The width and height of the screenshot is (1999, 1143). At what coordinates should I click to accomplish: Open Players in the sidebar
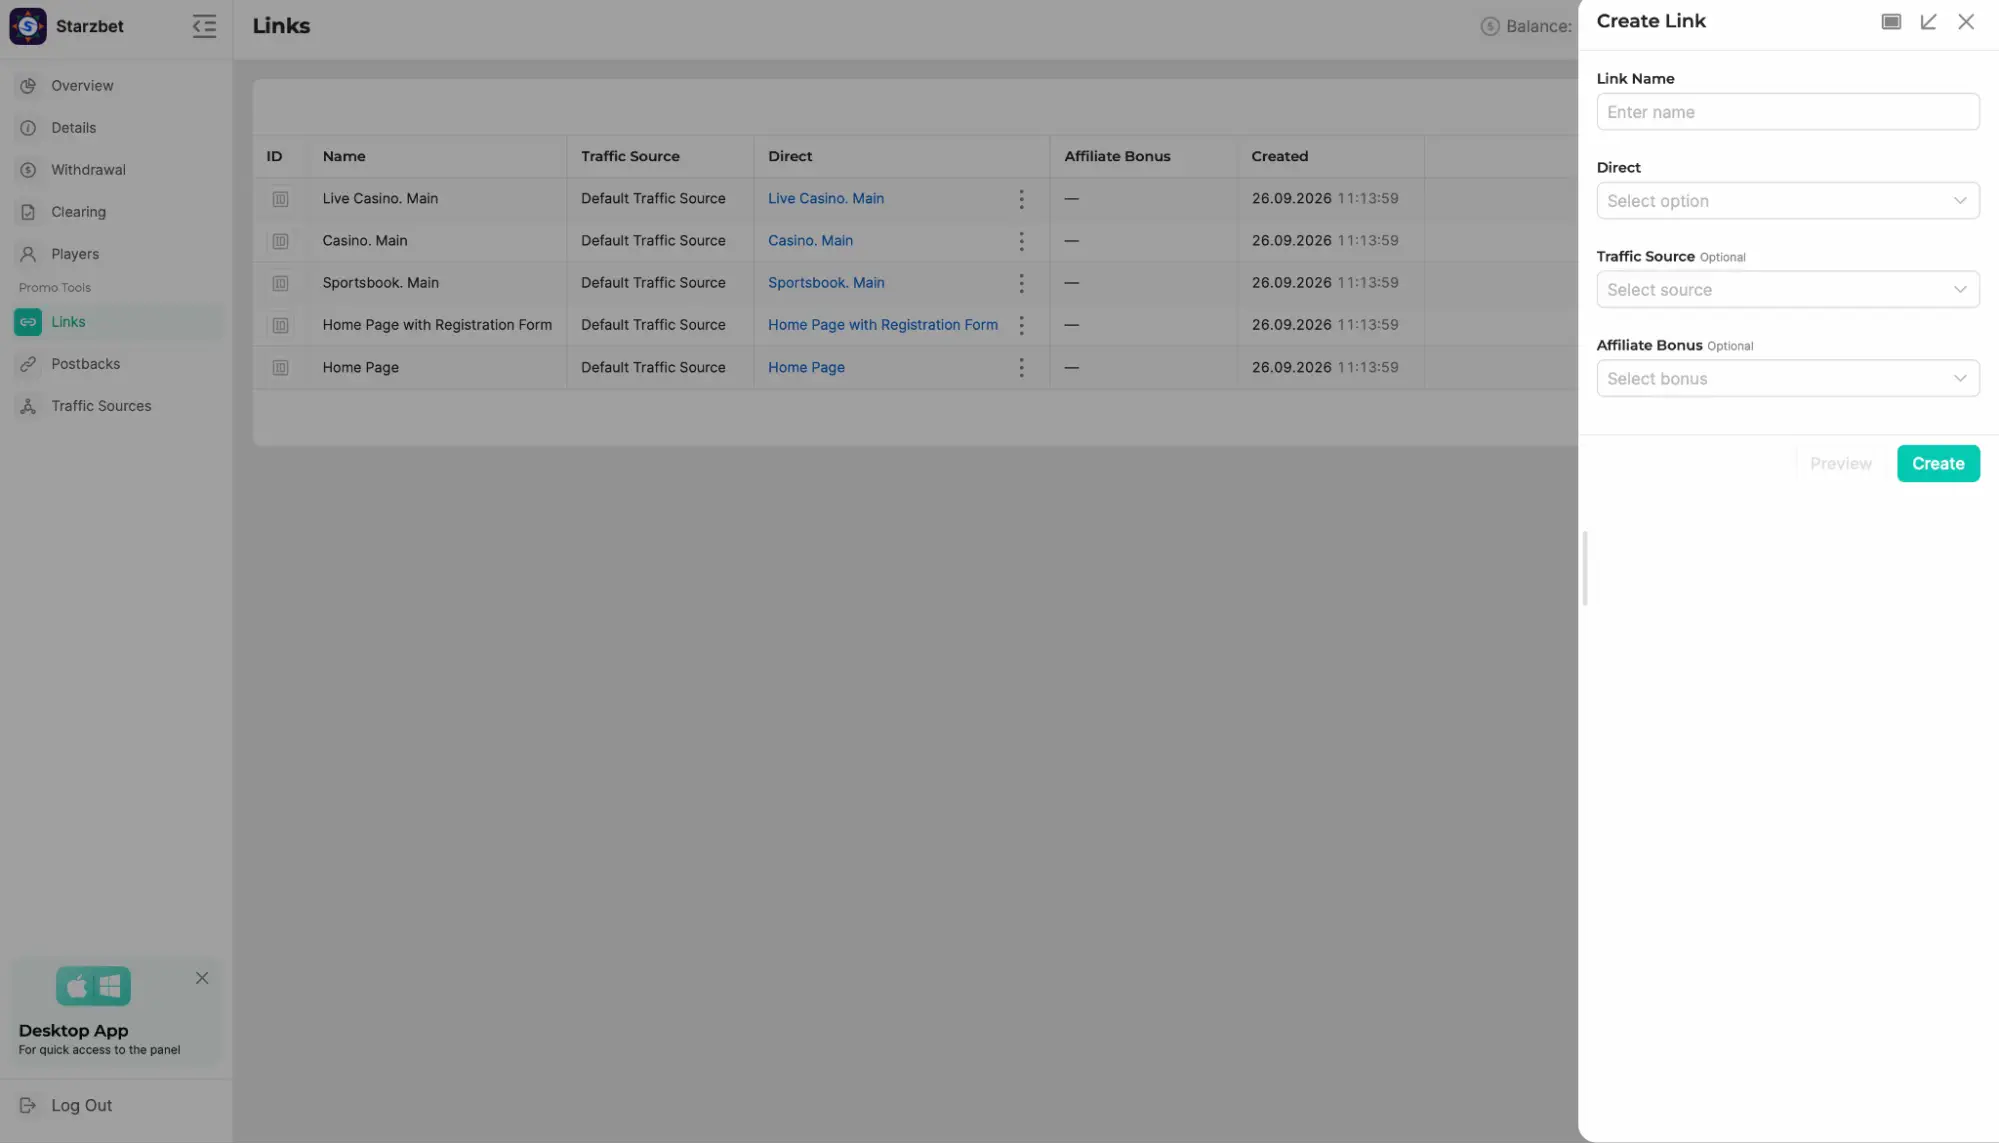click(x=116, y=254)
